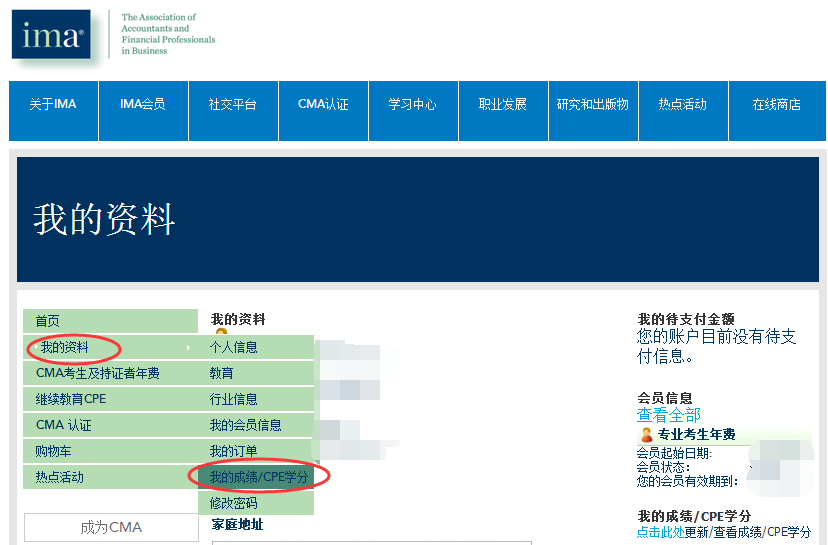828x545 pixels.
Task: Open CMA考生及持证者年费 sidebar item
Action: tap(110, 373)
